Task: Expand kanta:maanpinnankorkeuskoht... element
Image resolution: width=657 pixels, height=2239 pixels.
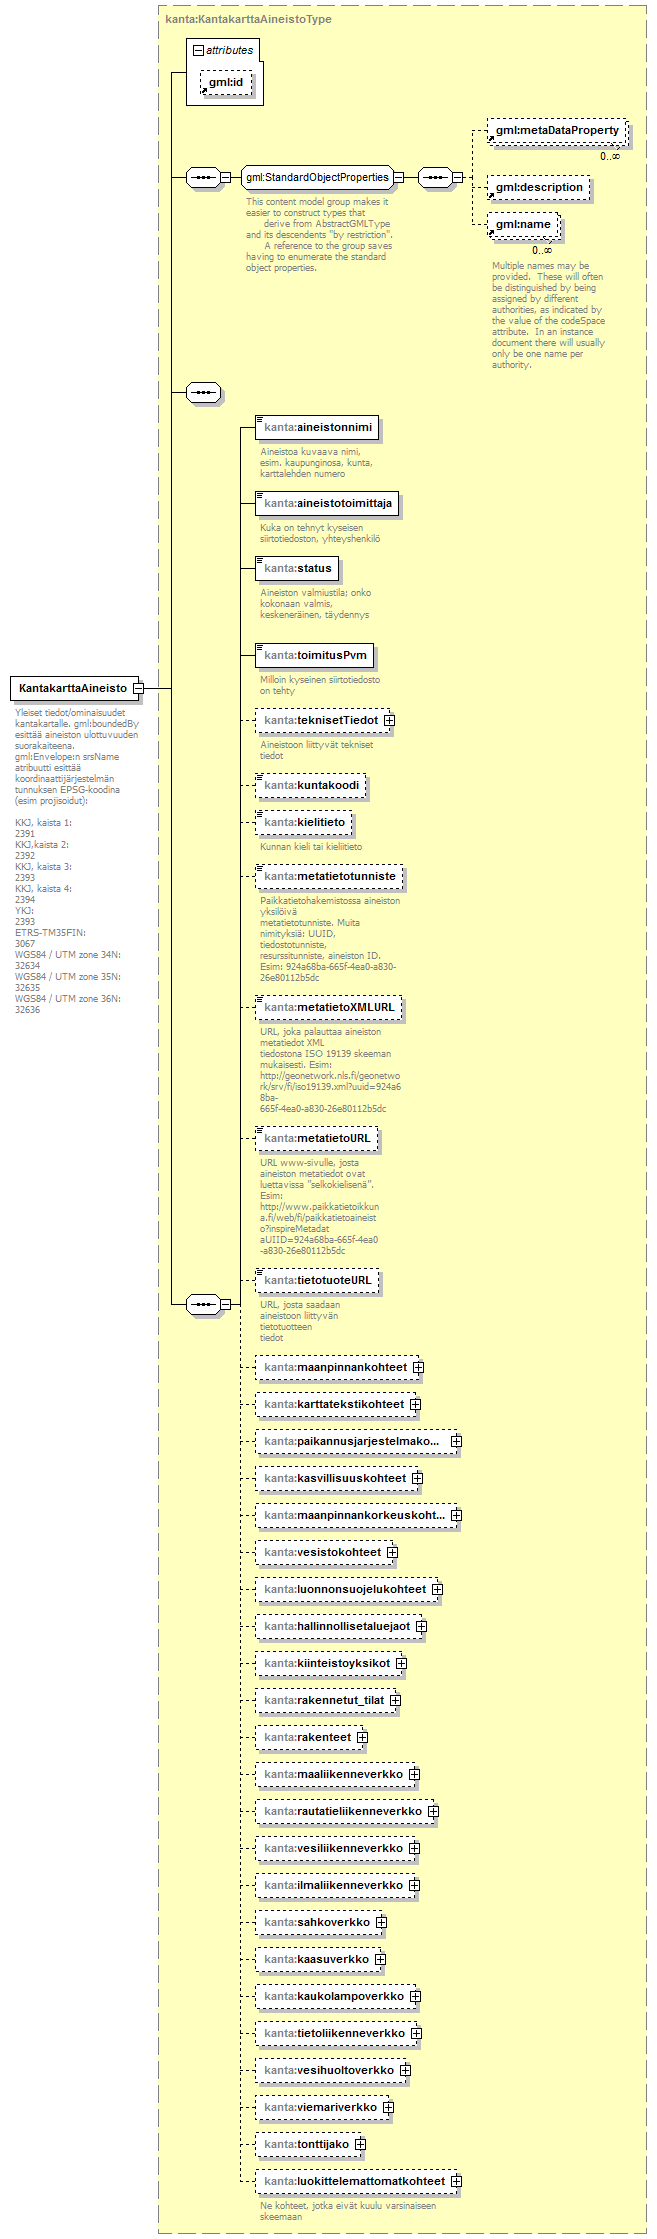Action: [456, 1515]
